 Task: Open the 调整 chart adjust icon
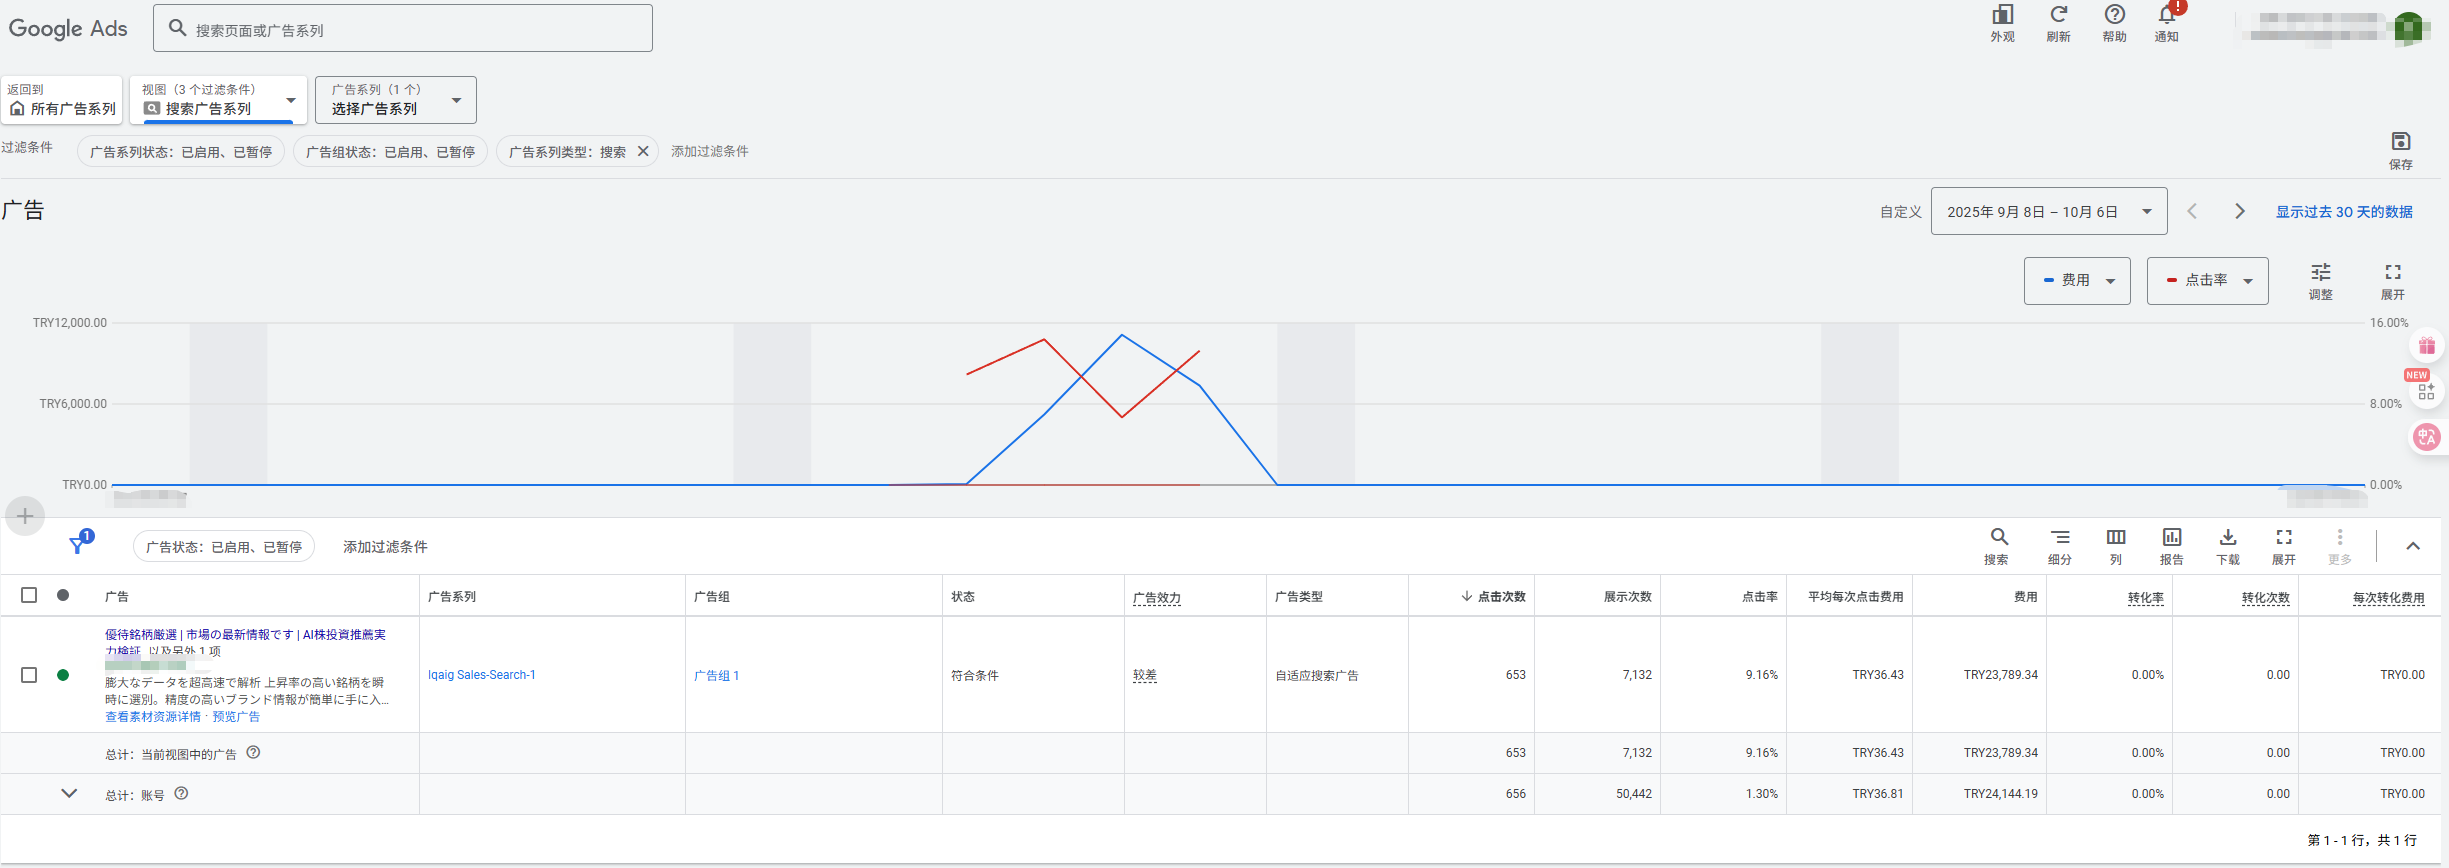click(2320, 273)
